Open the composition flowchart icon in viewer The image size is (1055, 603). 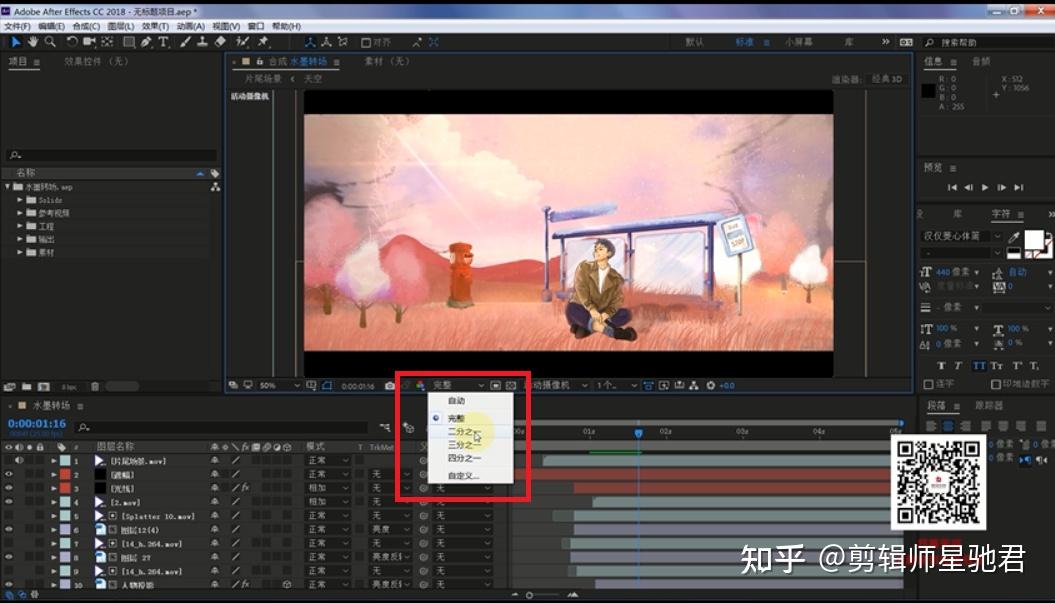[694, 386]
